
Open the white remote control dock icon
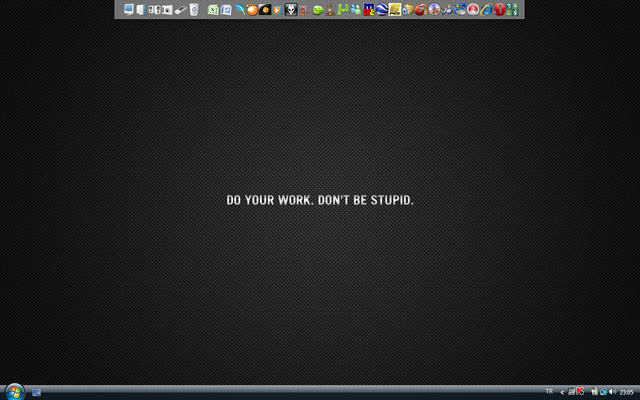point(180,10)
